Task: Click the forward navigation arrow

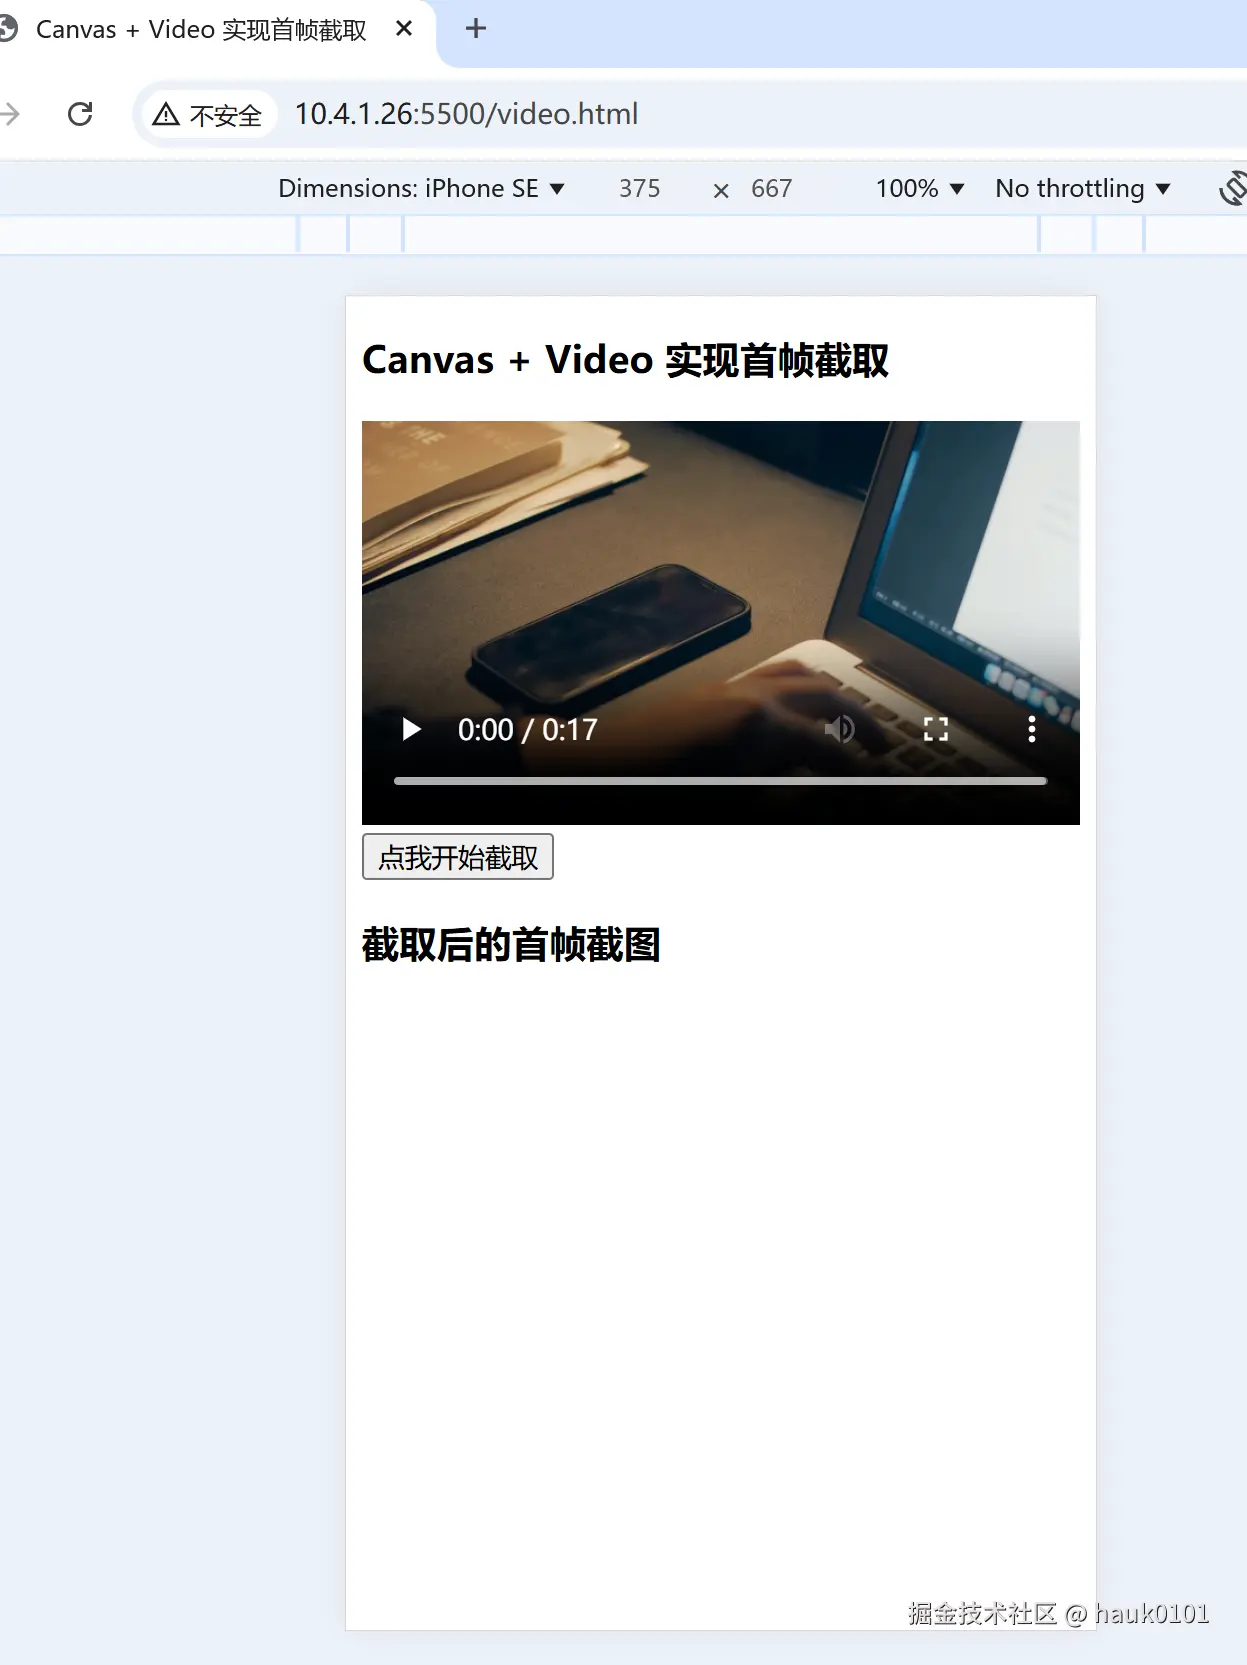Action: [10, 114]
